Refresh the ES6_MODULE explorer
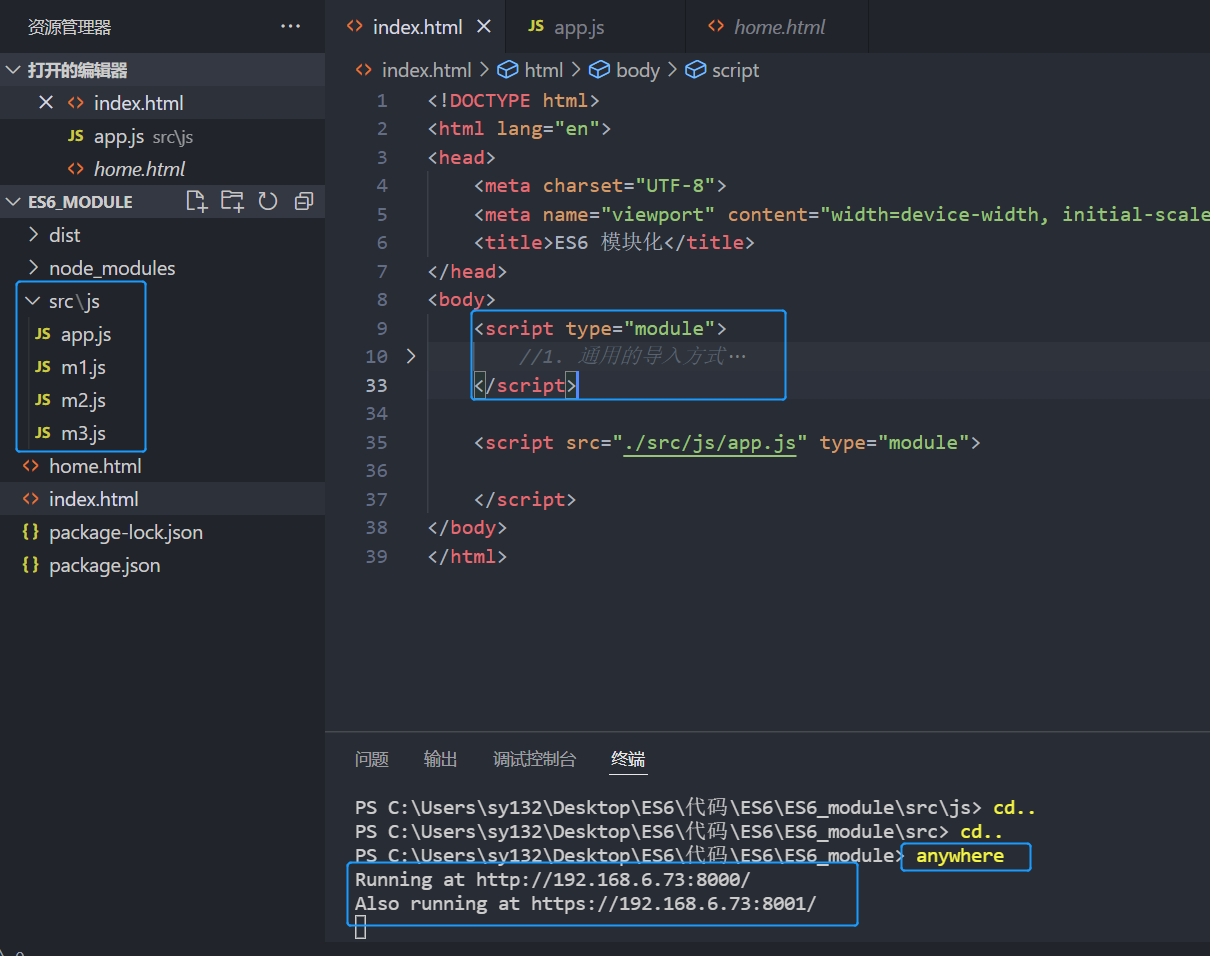 coord(268,201)
